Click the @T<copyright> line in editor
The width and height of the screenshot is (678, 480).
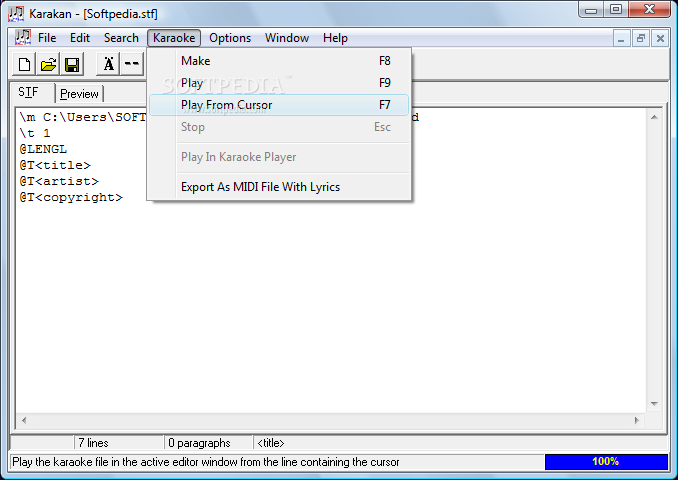[x=71, y=197]
